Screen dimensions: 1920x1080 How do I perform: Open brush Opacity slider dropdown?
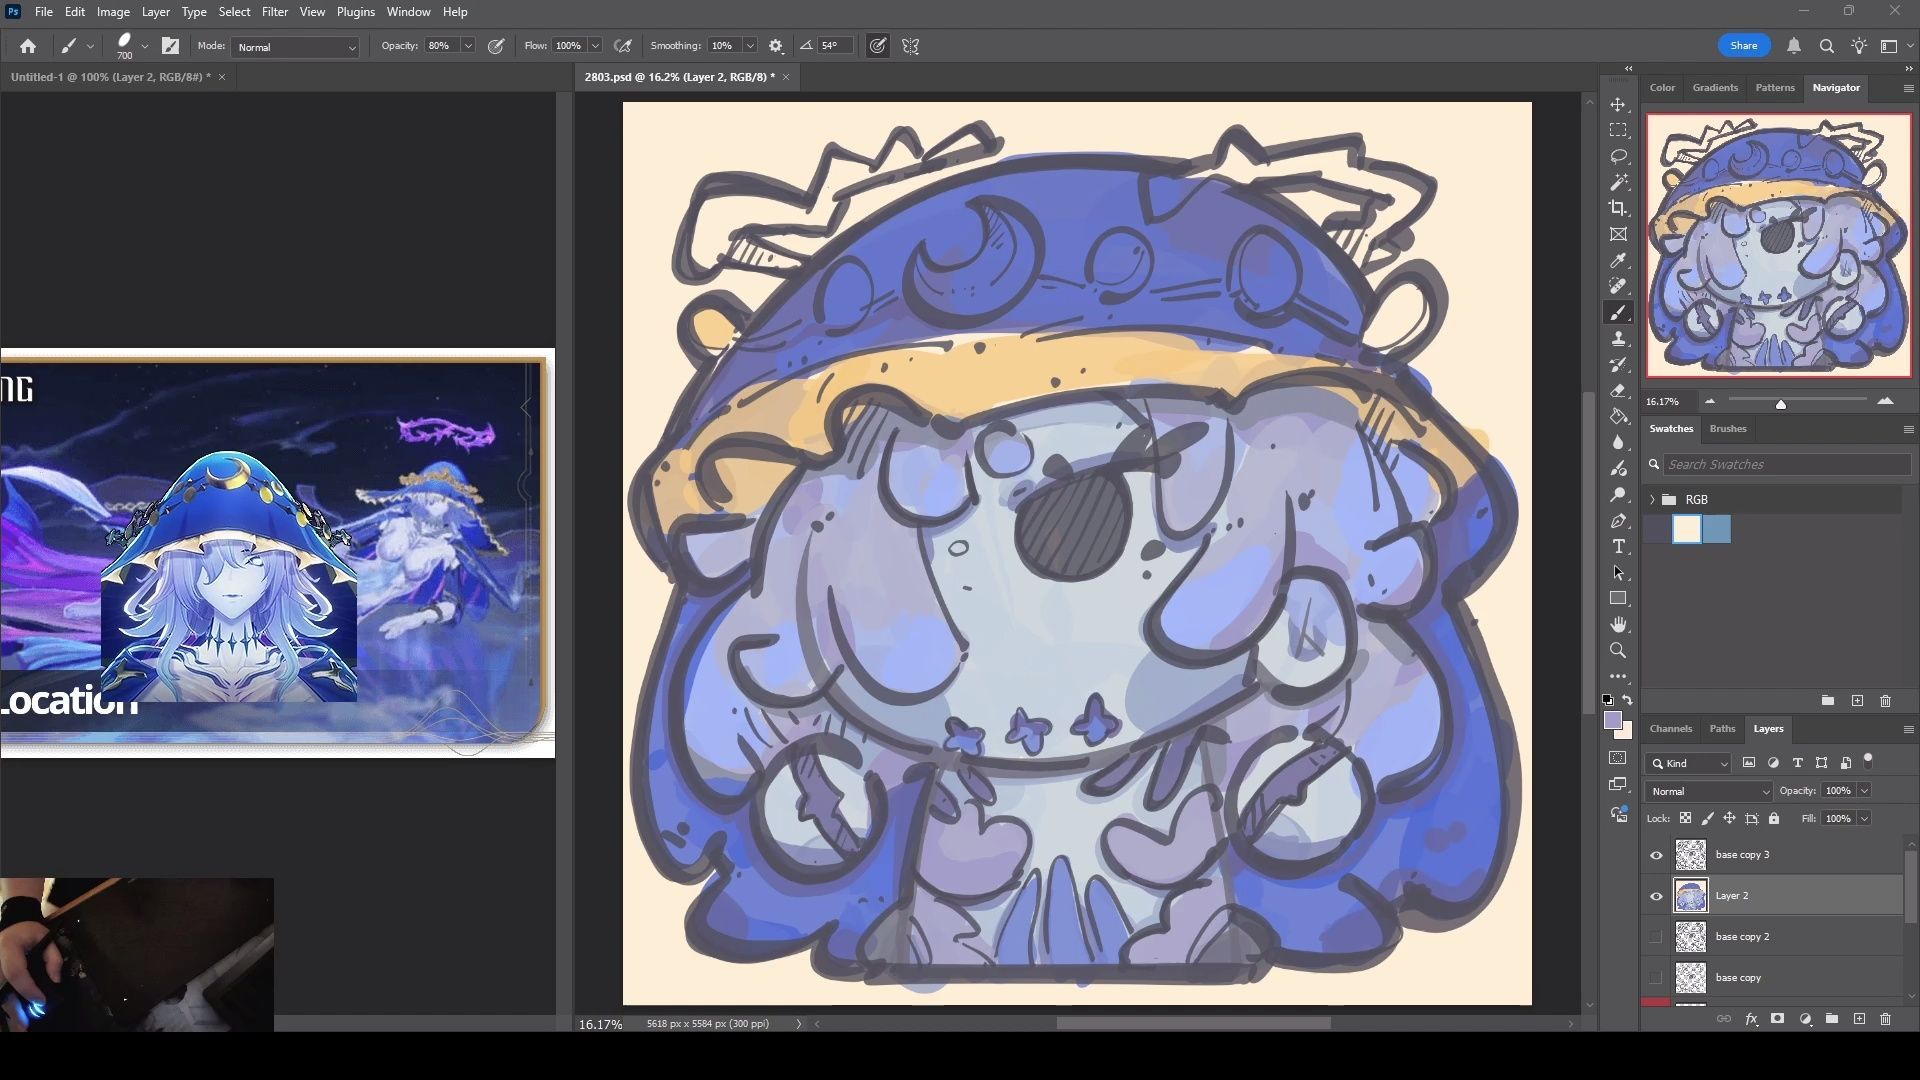click(467, 46)
